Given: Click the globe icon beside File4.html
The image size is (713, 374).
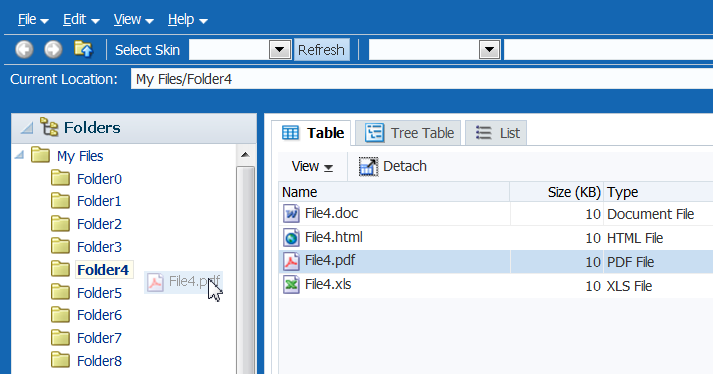Looking at the screenshot, I should click(x=291, y=238).
